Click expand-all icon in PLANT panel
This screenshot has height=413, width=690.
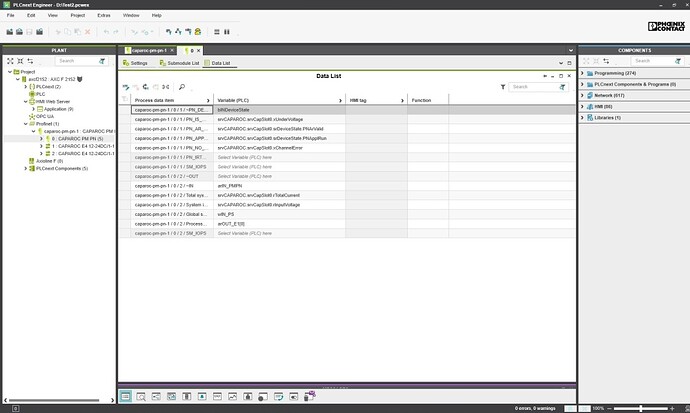click(10, 61)
